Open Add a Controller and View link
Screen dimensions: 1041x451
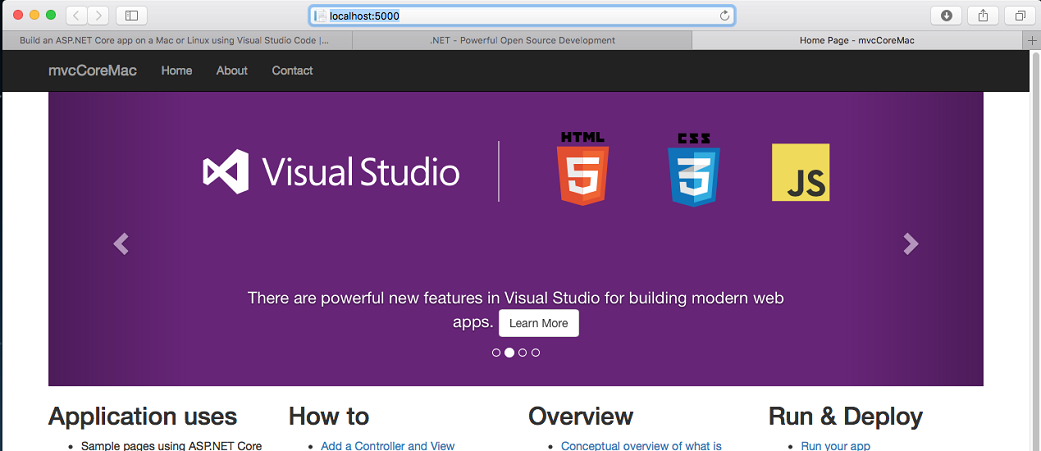[388, 446]
